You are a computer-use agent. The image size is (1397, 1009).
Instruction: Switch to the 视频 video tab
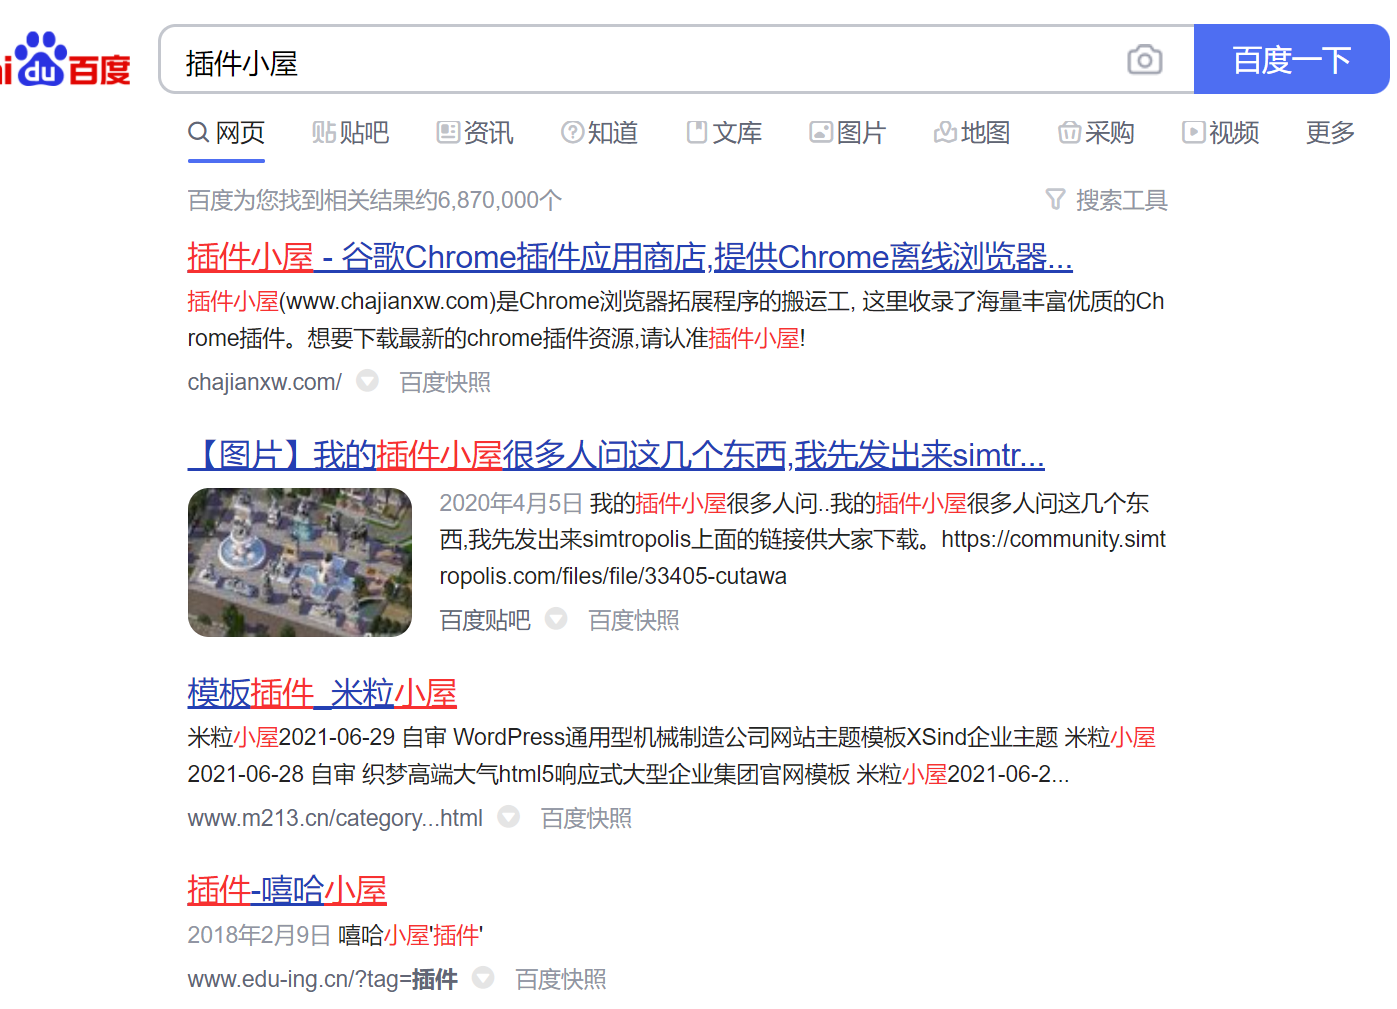[1220, 132]
